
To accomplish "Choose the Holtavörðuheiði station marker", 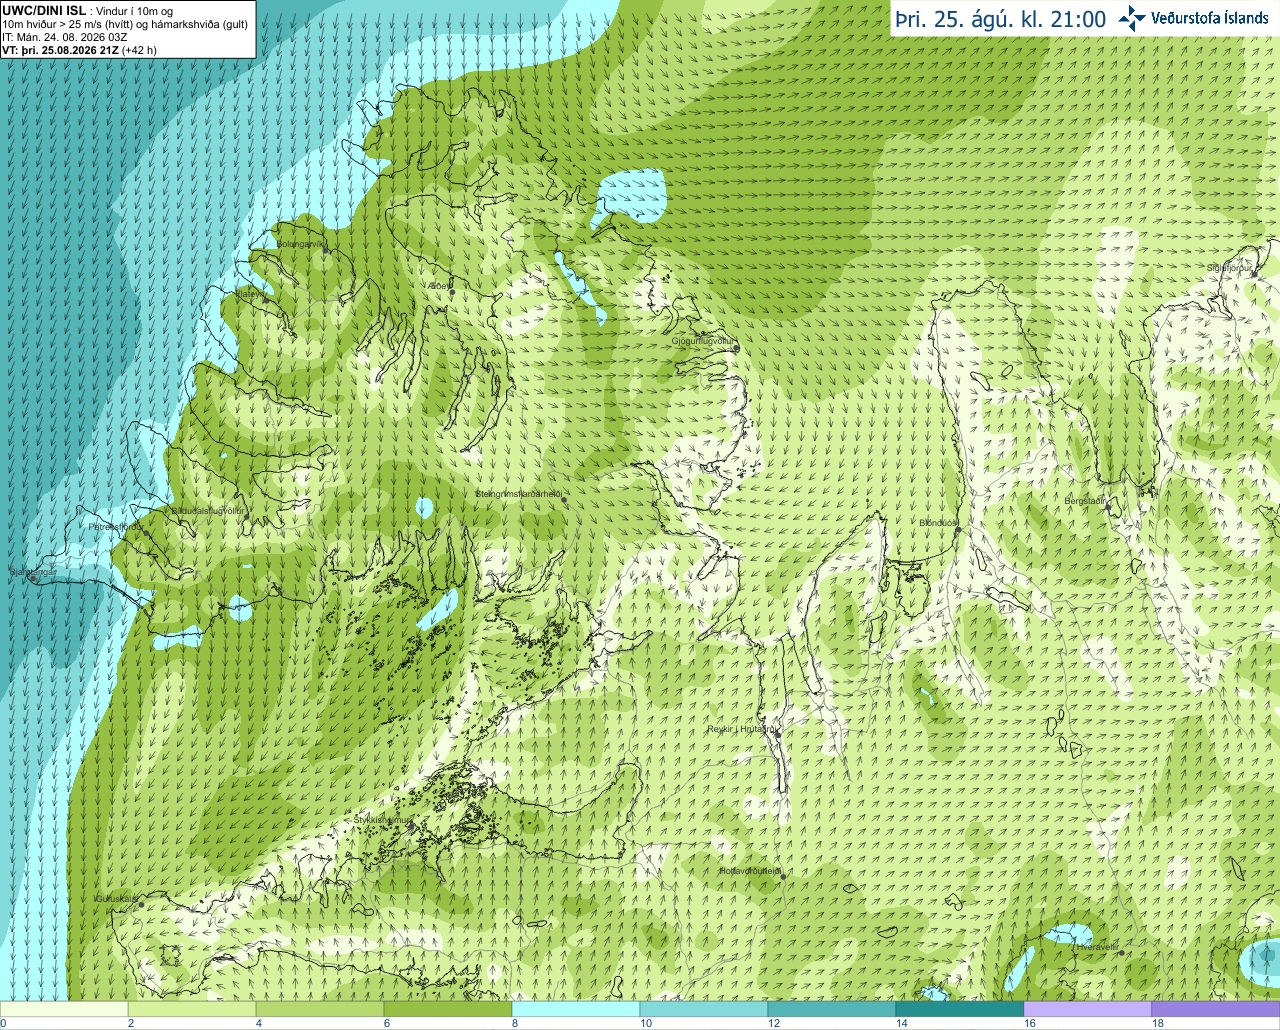I will [x=783, y=878].
